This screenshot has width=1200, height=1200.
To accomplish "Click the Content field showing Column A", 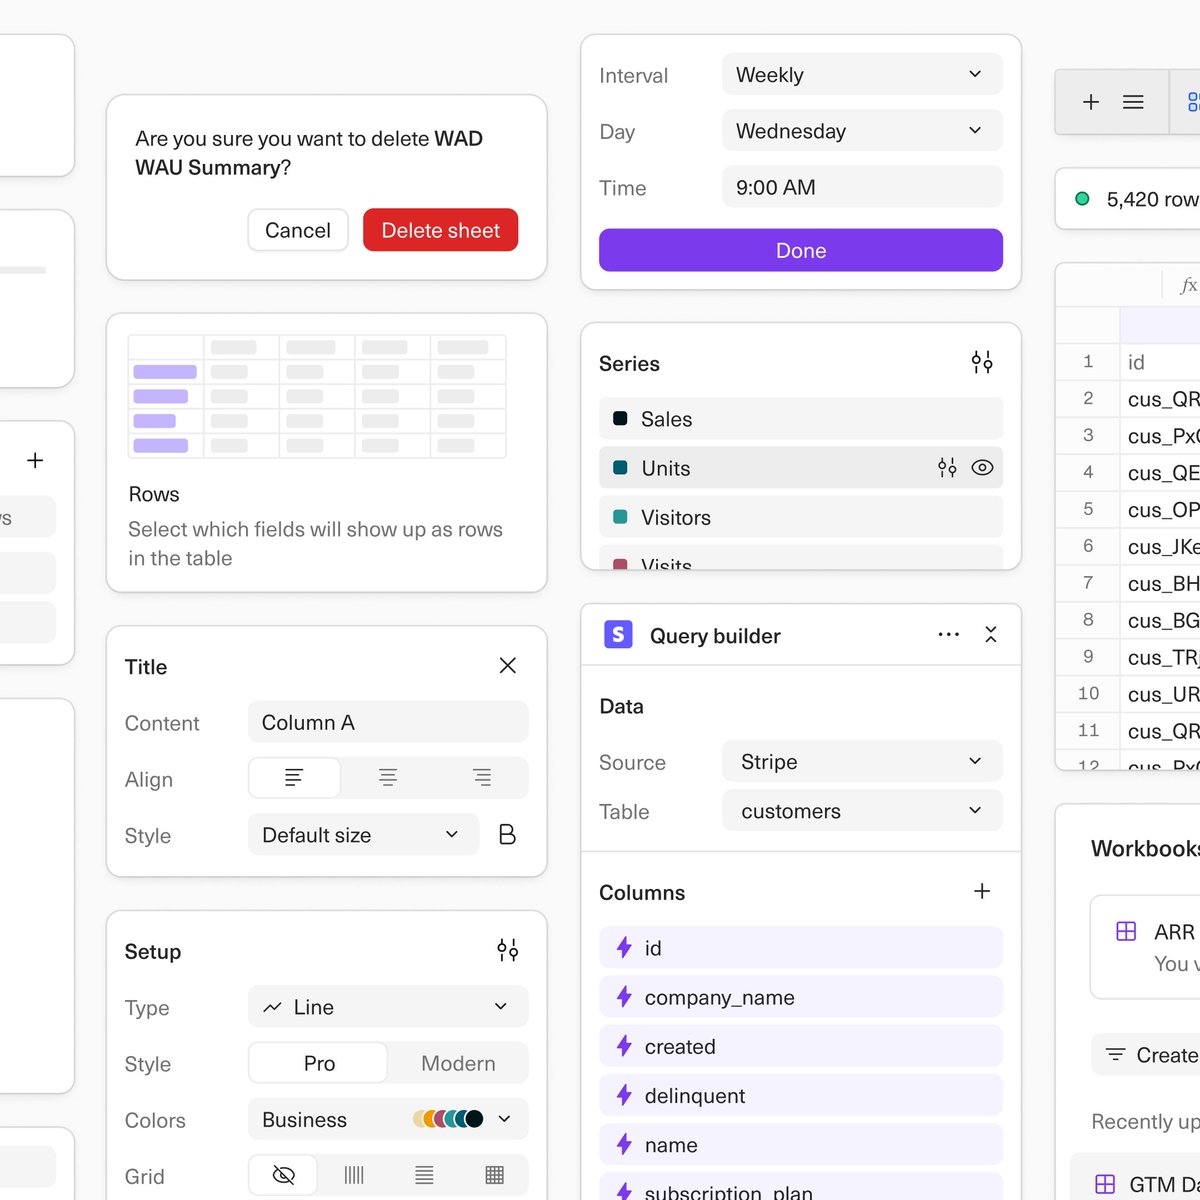I will click(388, 722).
